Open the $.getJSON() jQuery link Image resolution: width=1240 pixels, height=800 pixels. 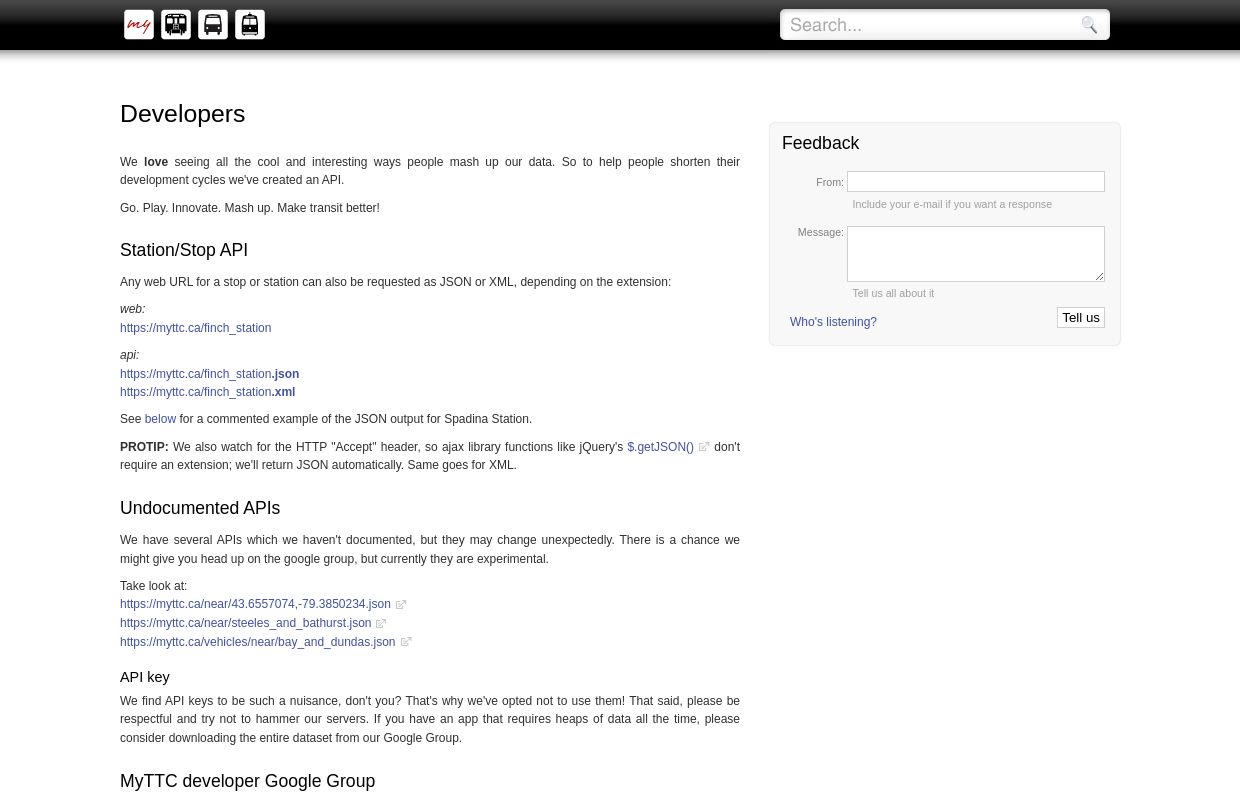coord(660,447)
